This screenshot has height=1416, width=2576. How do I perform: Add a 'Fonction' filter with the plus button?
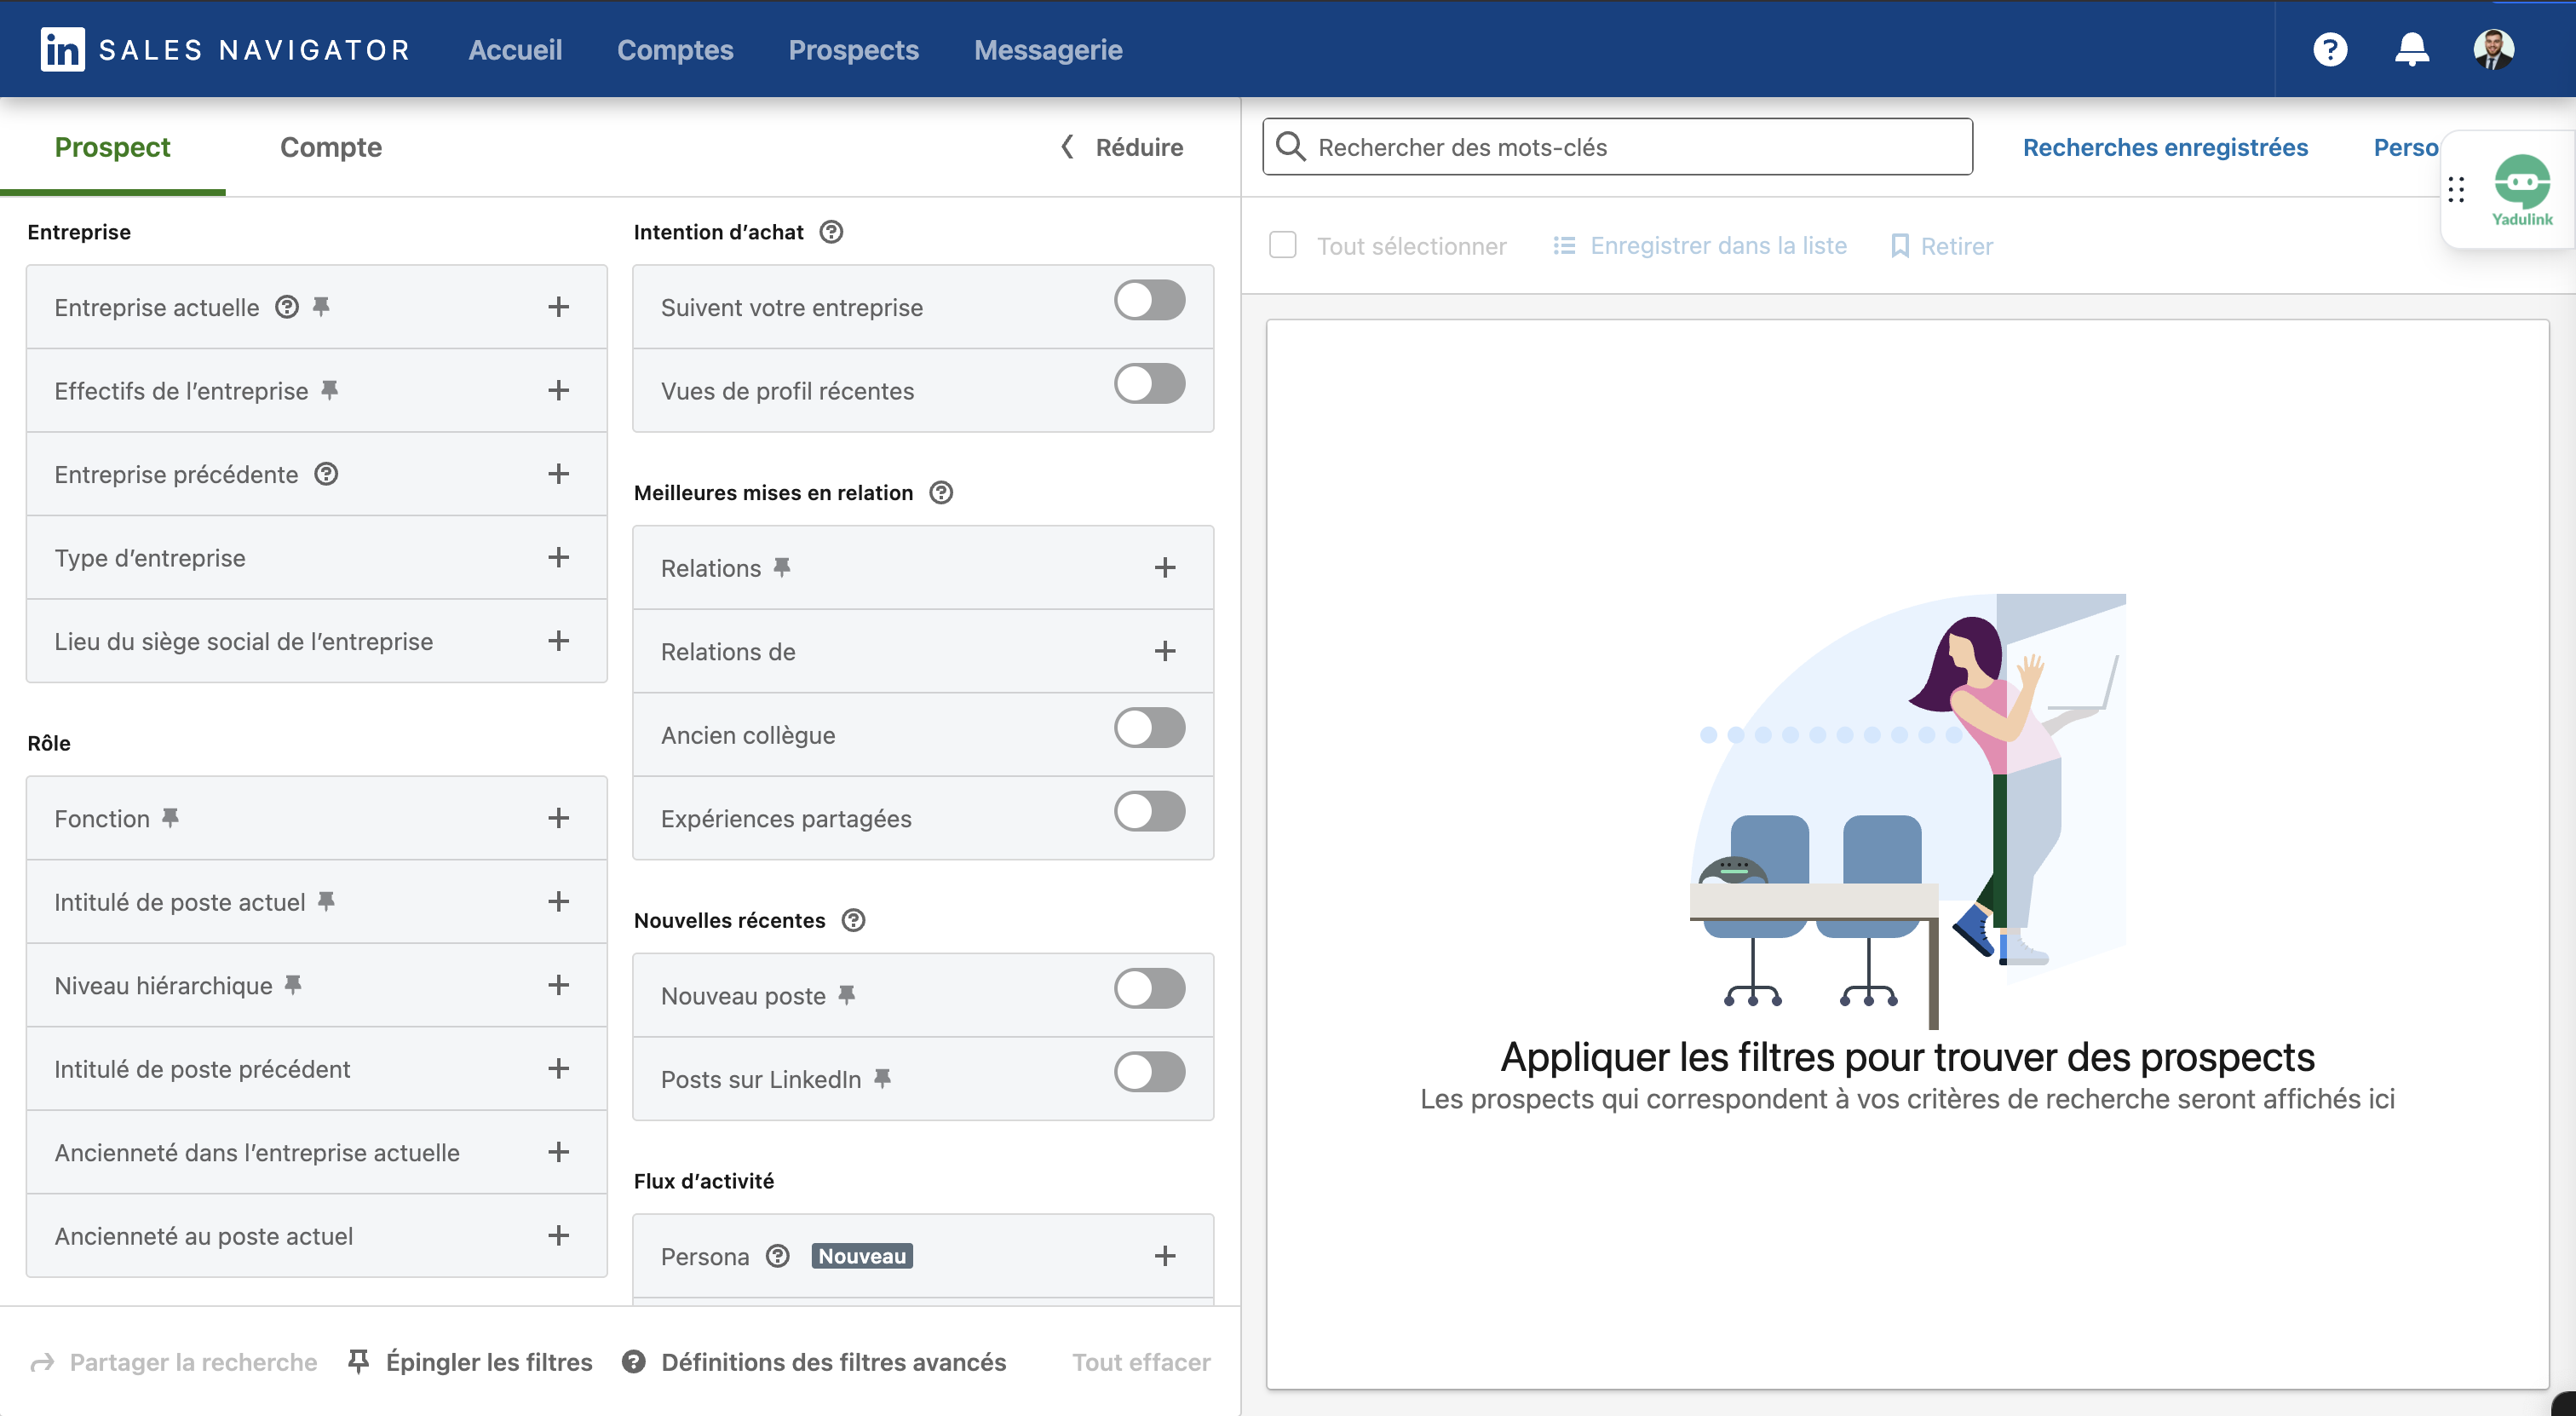coord(559,817)
